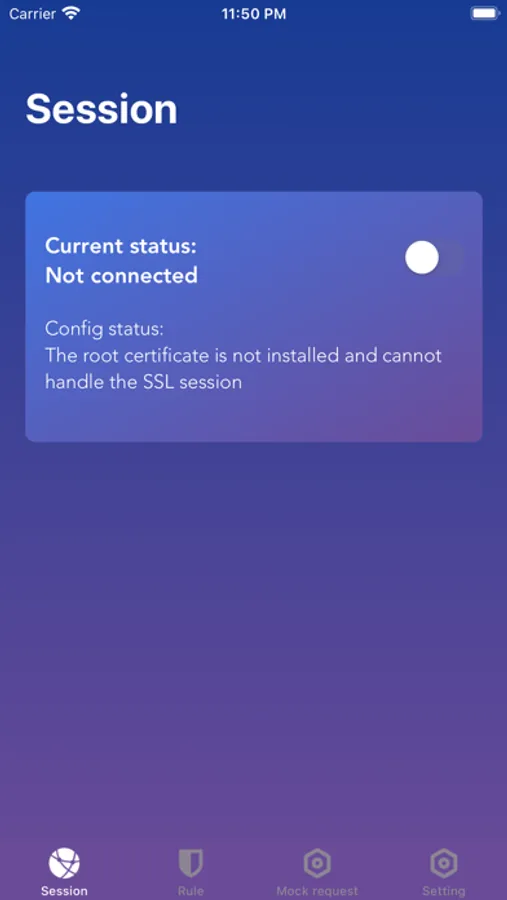Screen dimensions: 507x900
Task: Tap the Carrier text in status bar
Action: pos(32,14)
